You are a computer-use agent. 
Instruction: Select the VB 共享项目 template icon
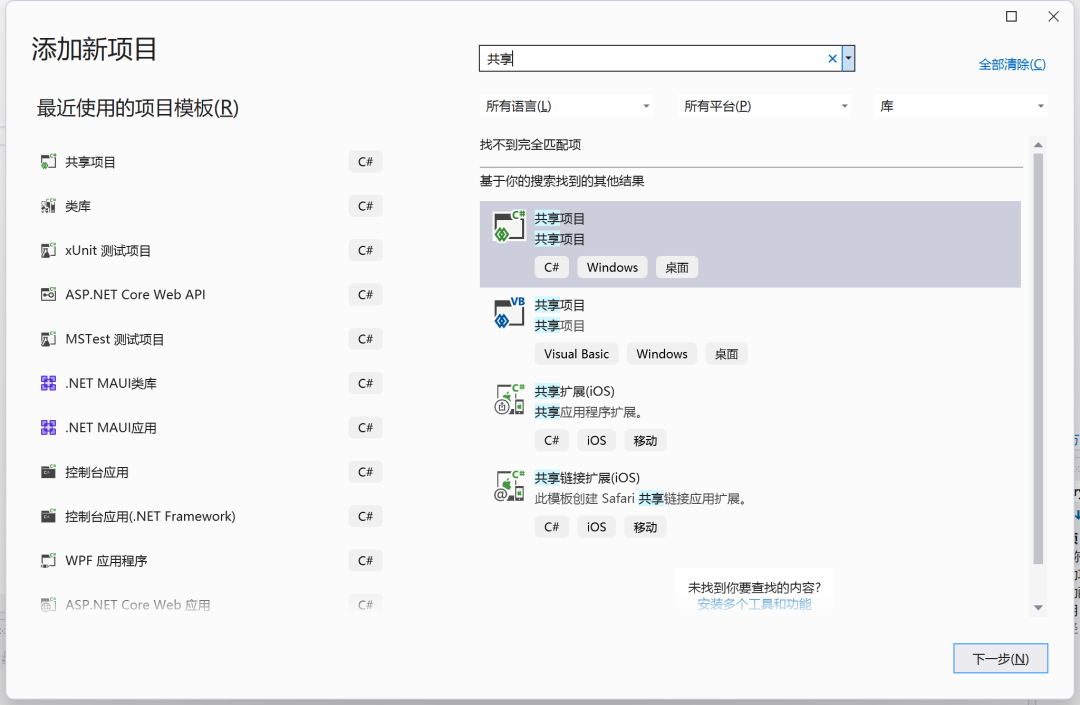[x=509, y=313]
